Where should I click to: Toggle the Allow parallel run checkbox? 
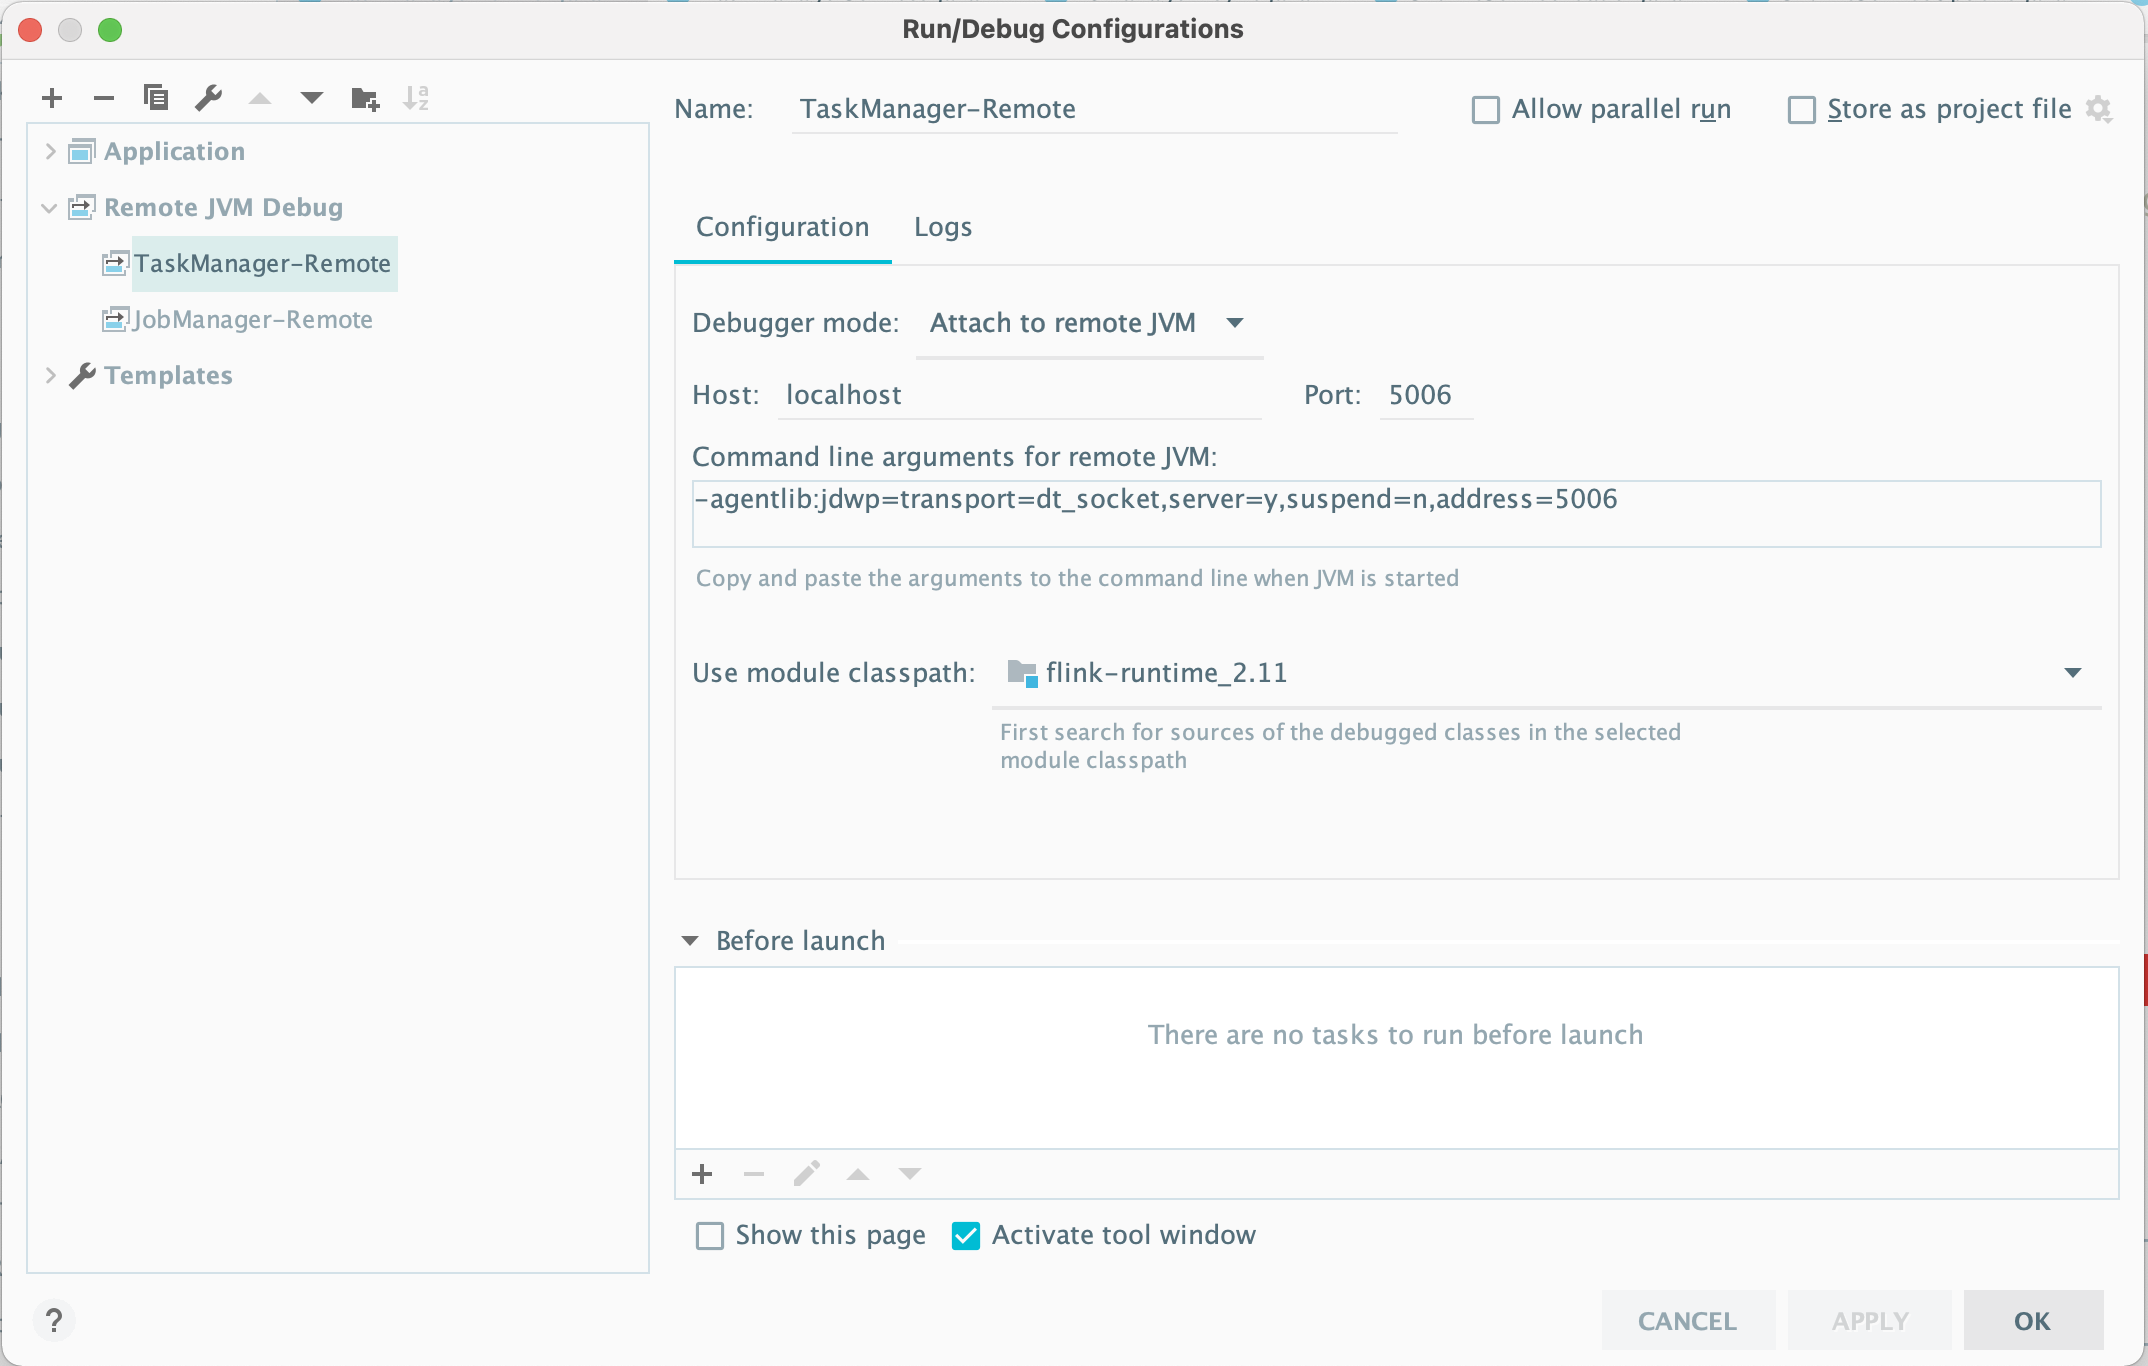[1484, 108]
